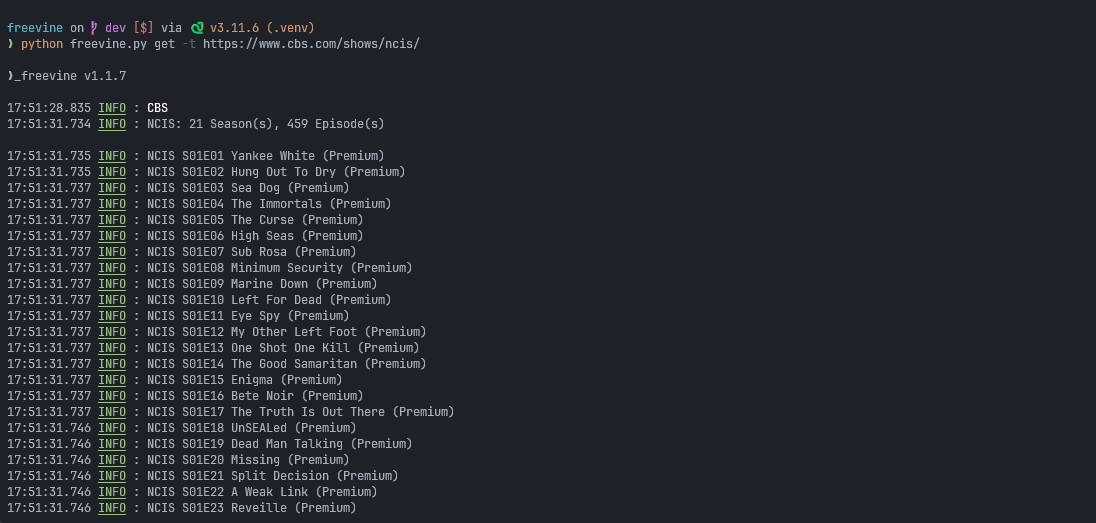Click the prompt chevron before python command
The image size is (1096, 523).
[10, 44]
